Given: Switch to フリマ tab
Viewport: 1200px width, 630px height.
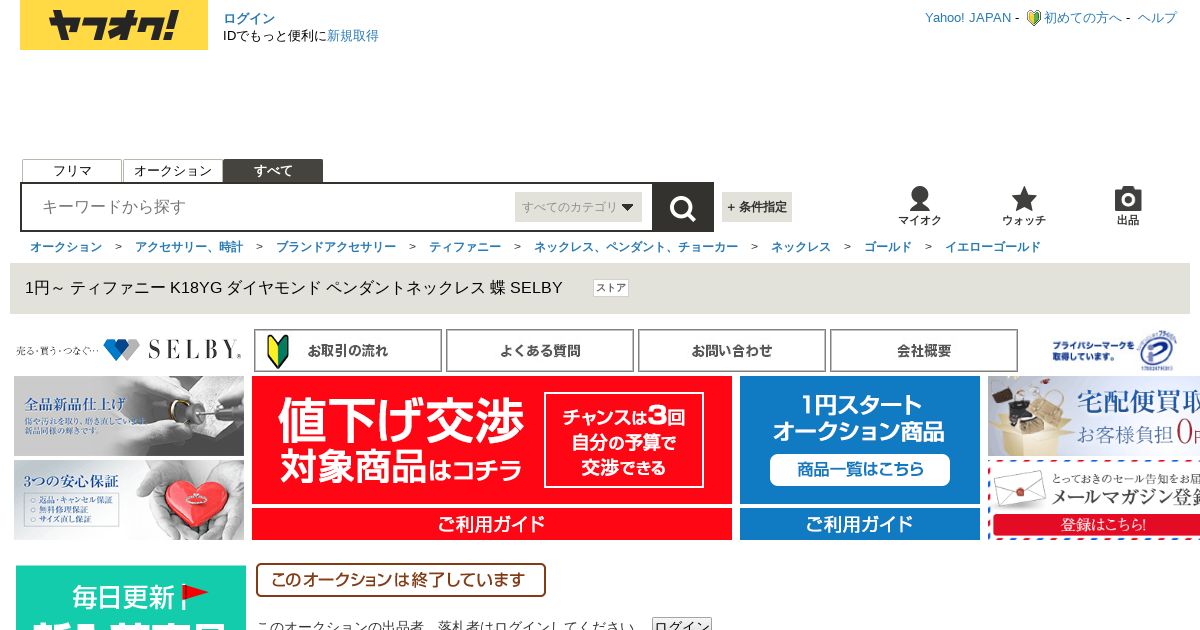Looking at the screenshot, I should (x=72, y=171).
